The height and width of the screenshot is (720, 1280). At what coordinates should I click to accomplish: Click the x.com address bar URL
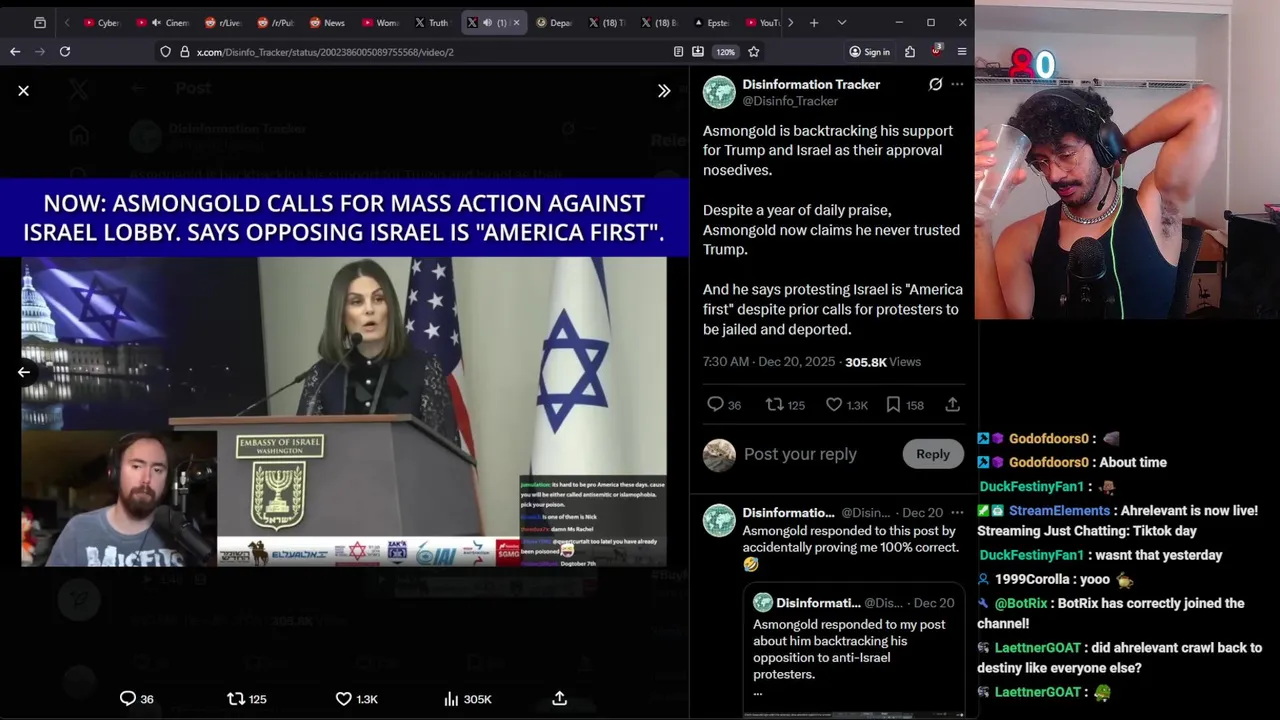click(325, 52)
